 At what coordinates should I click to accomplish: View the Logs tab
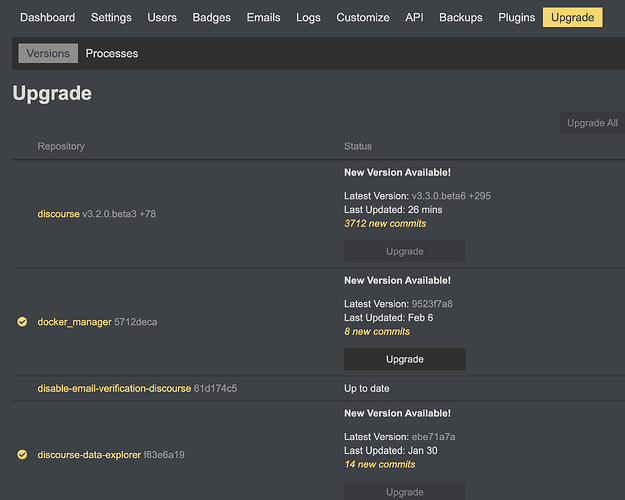pyautogui.click(x=308, y=18)
